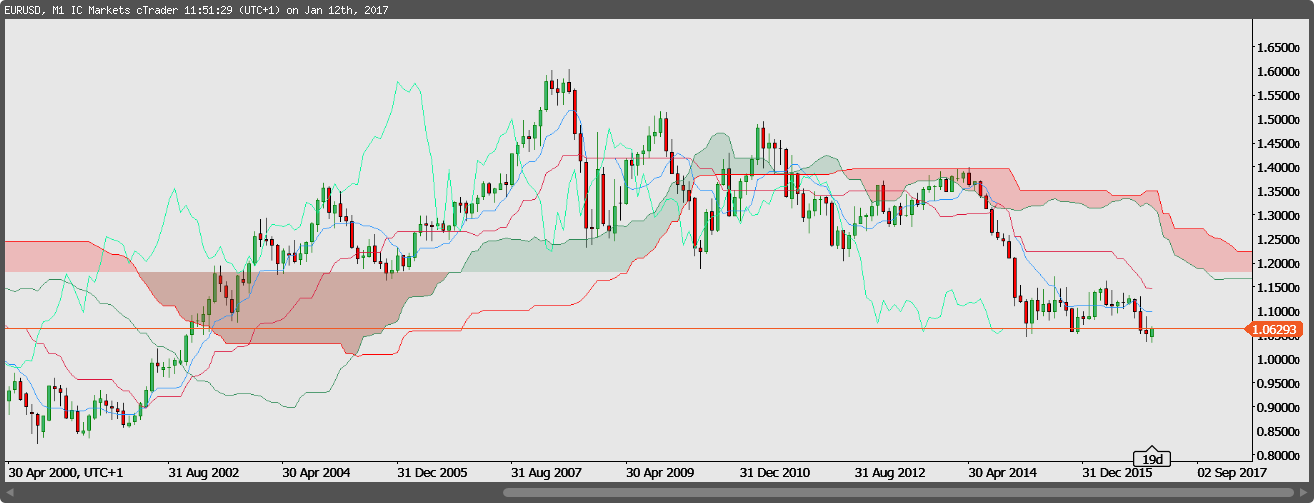Viewport: 1314px width, 503px height.
Task: Click the 31 Aug 2007 date label
Action: pos(546,471)
